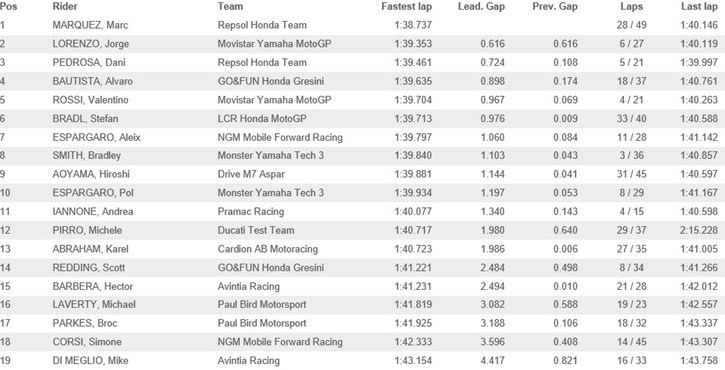Click the Rider column header

click(x=65, y=6)
